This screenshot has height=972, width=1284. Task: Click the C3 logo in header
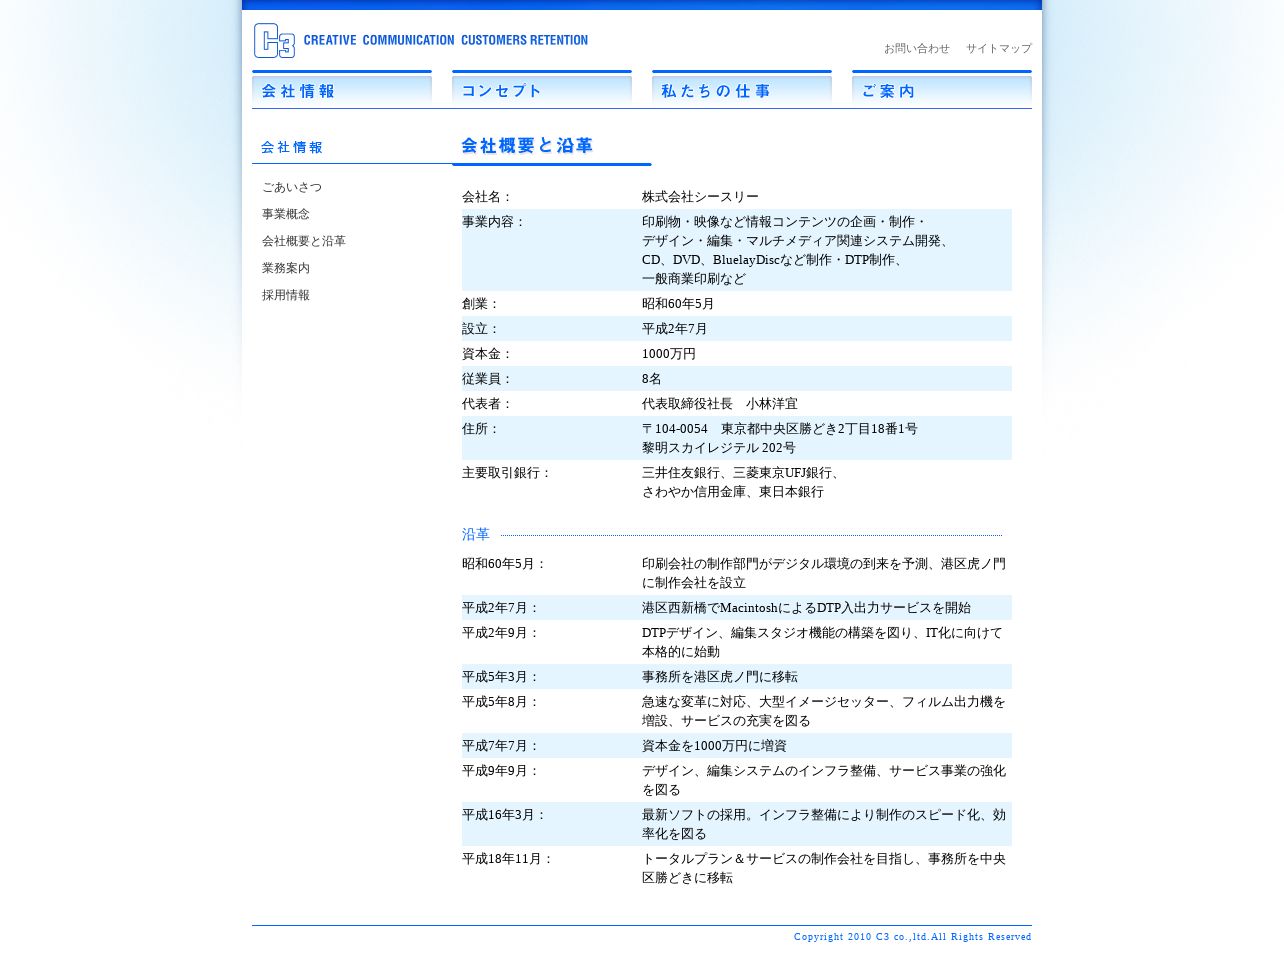click(x=274, y=41)
